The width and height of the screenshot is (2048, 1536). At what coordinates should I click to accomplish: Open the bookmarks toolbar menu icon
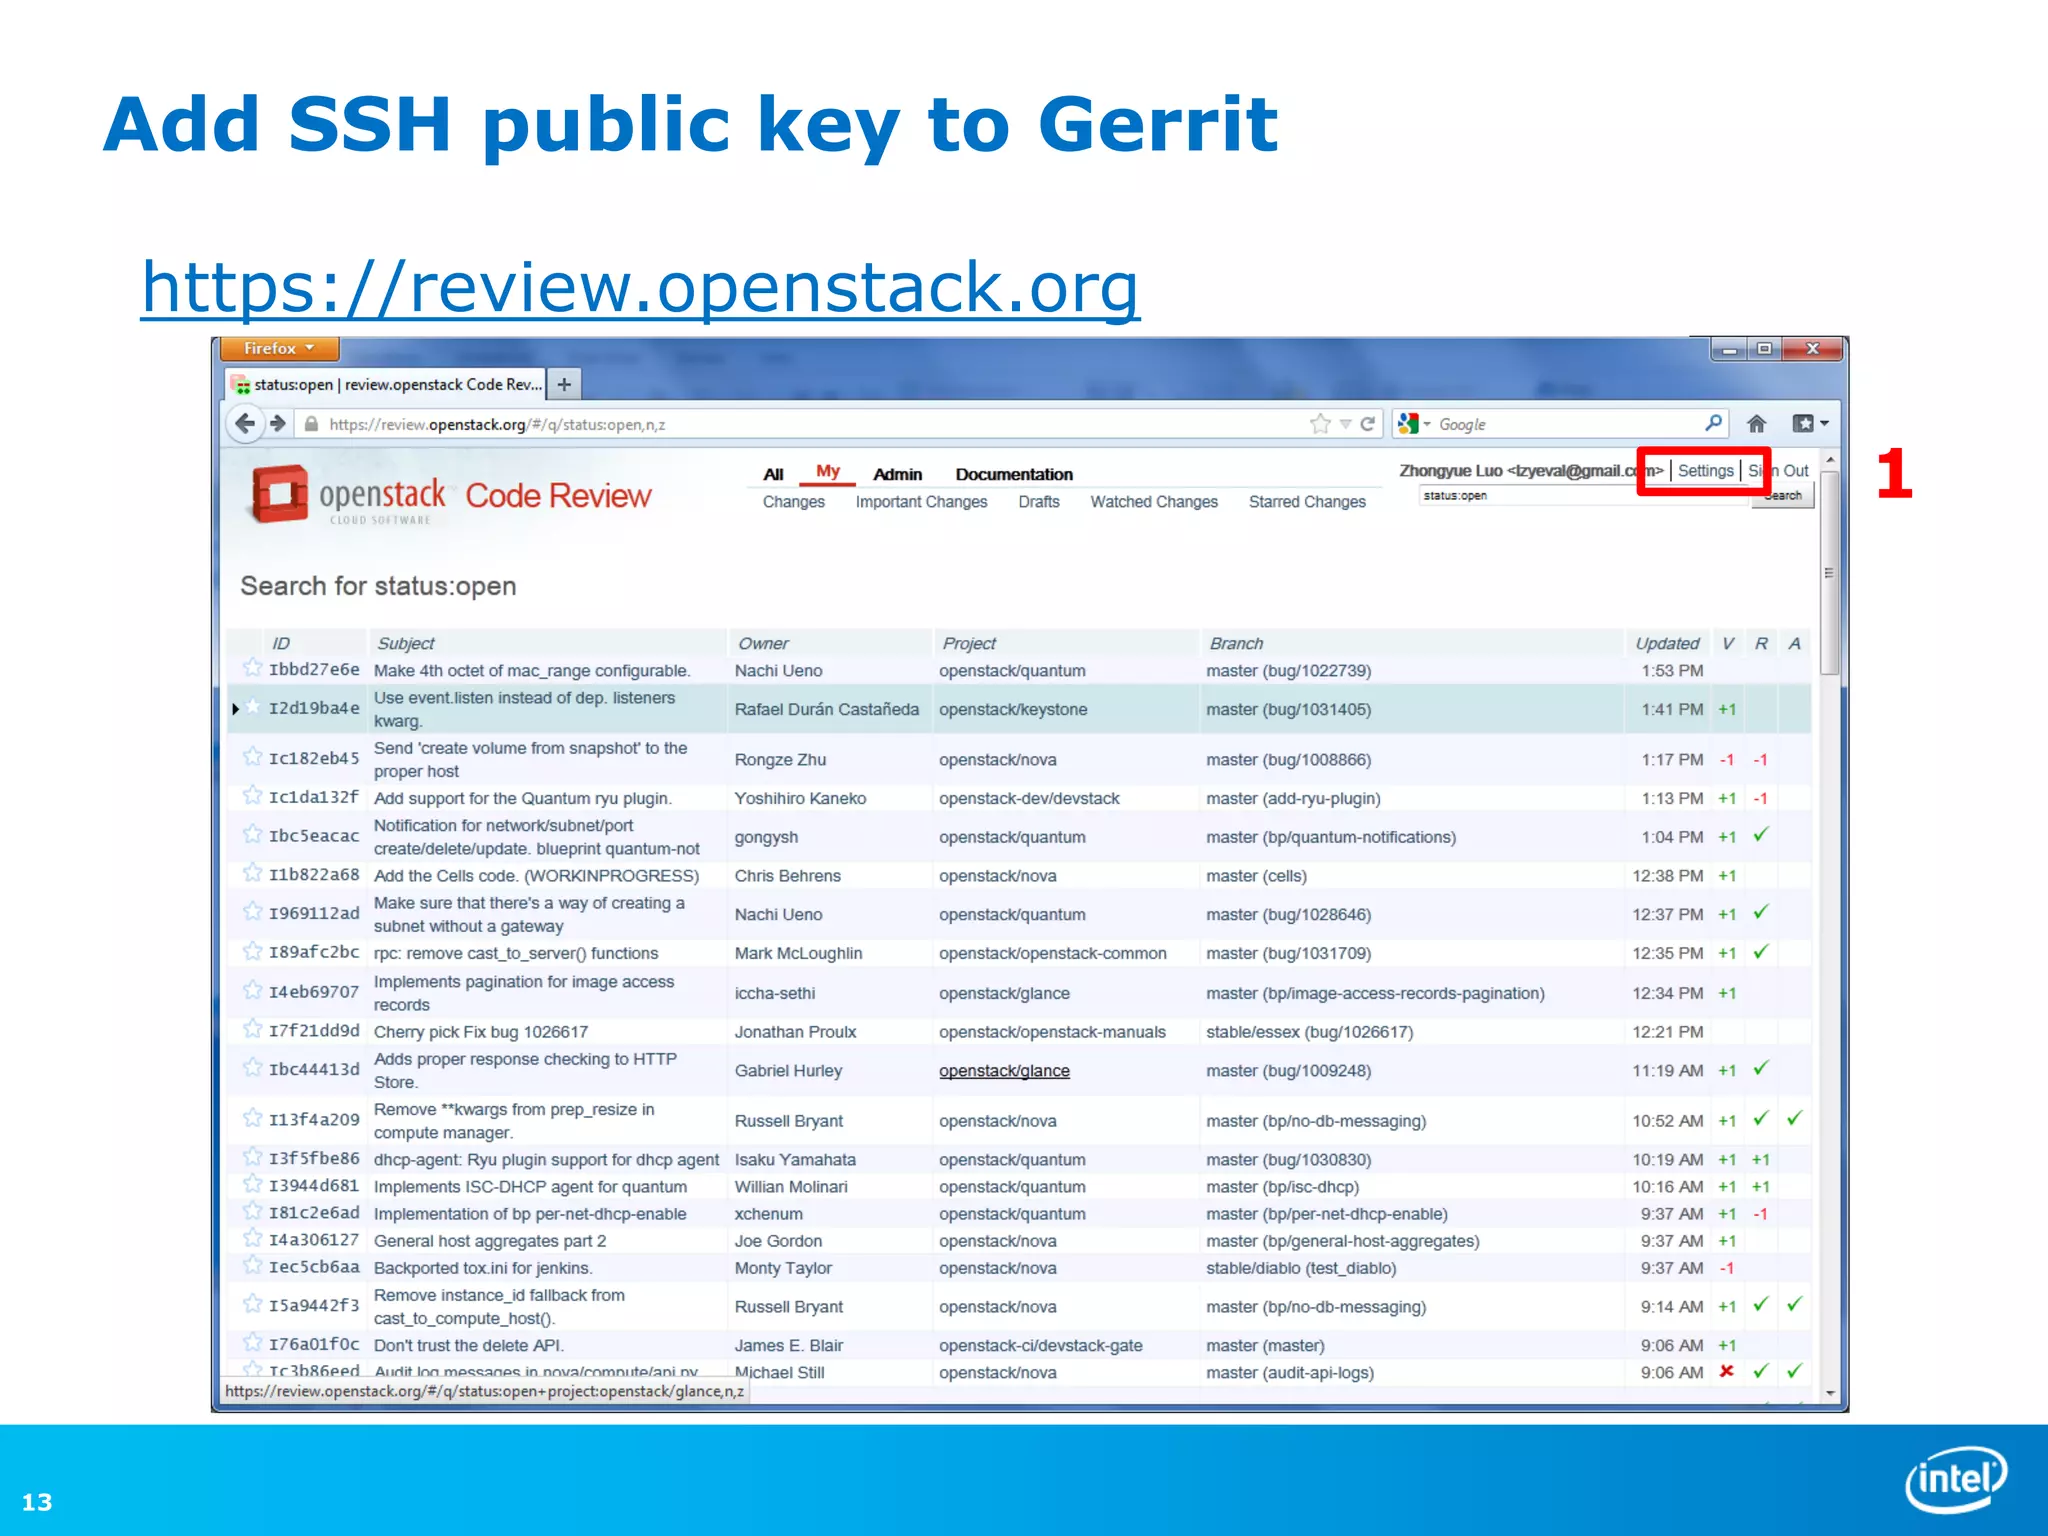[x=1810, y=424]
